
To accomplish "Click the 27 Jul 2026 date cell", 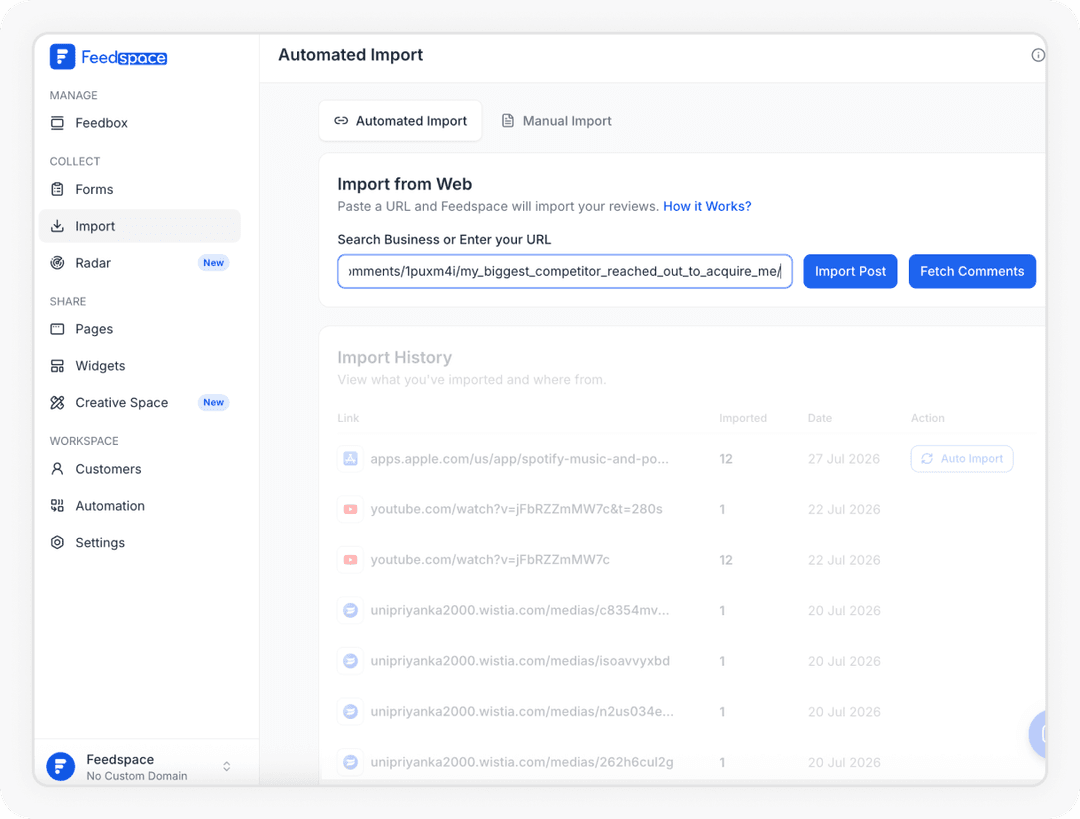I will pos(844,459).
